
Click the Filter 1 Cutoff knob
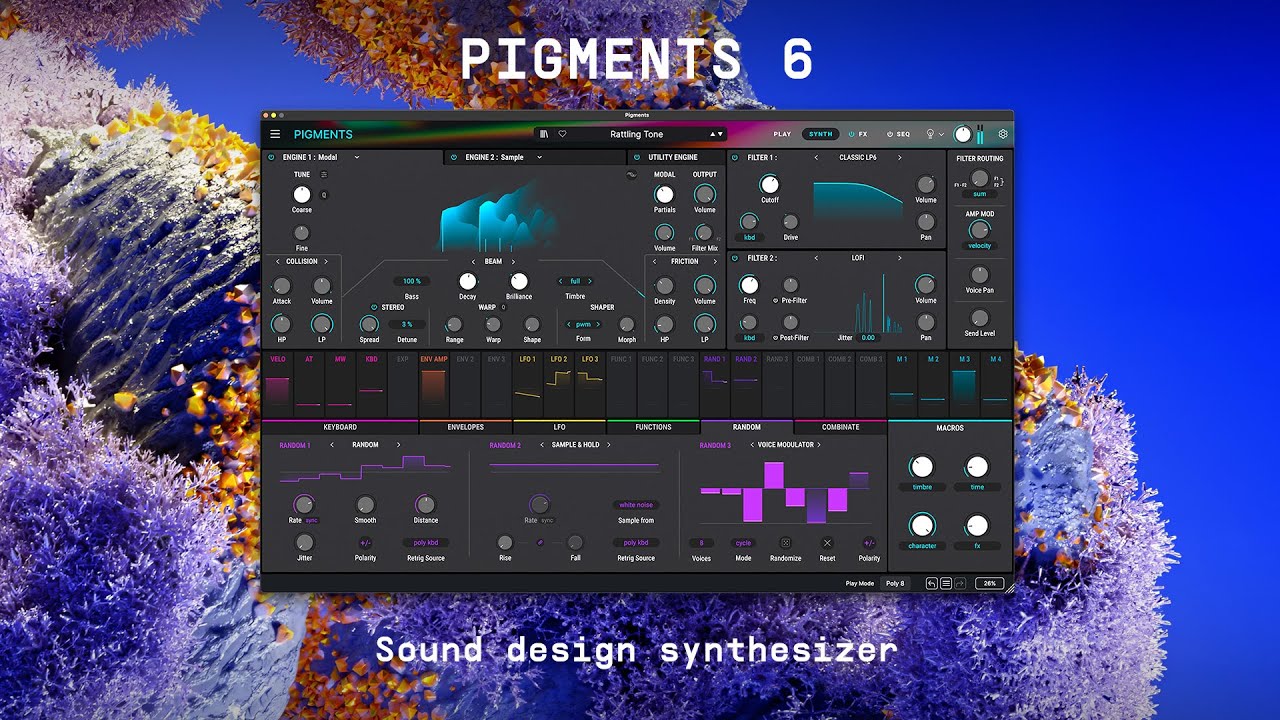click(769, 184)
